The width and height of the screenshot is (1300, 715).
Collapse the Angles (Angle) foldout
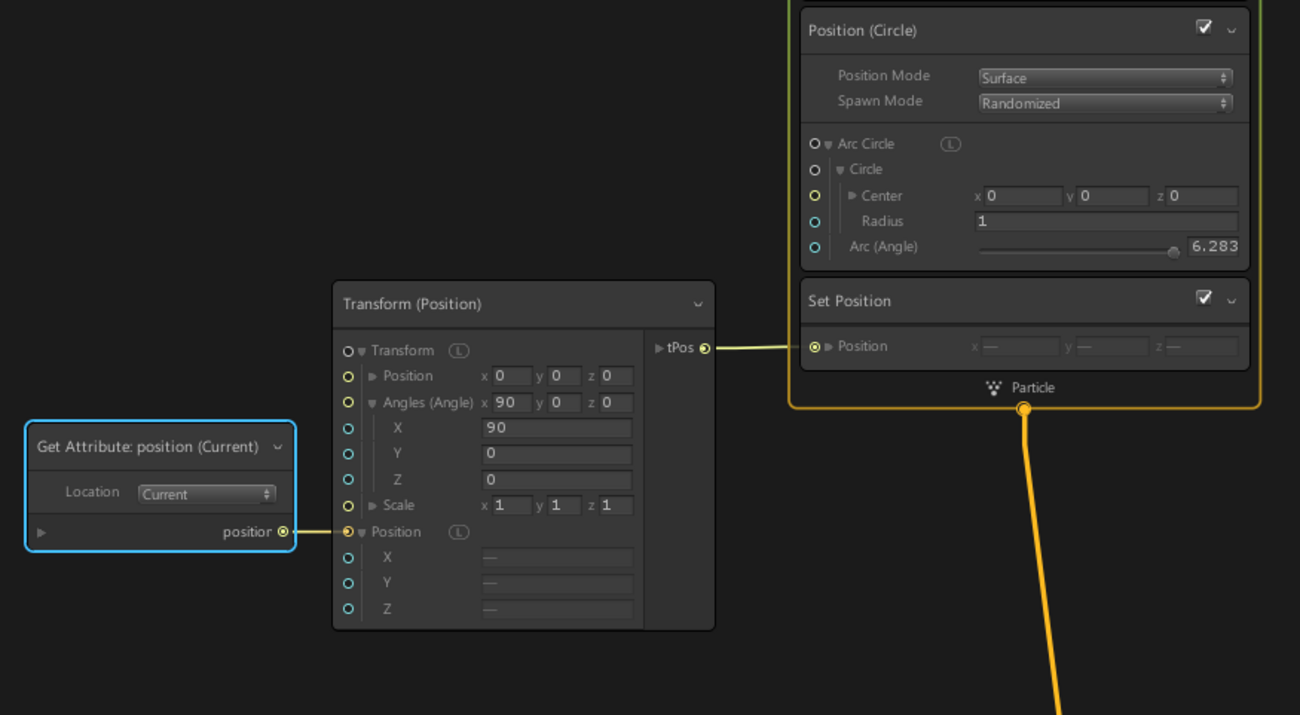pyautogui.click(x=372, y=403)
